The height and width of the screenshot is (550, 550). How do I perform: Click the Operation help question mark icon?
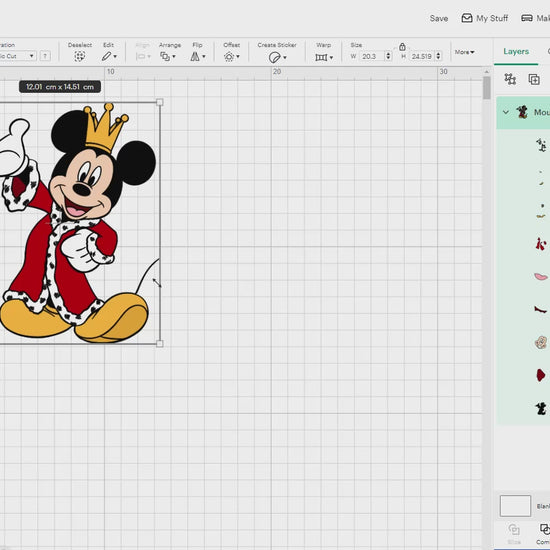(45, 56)
